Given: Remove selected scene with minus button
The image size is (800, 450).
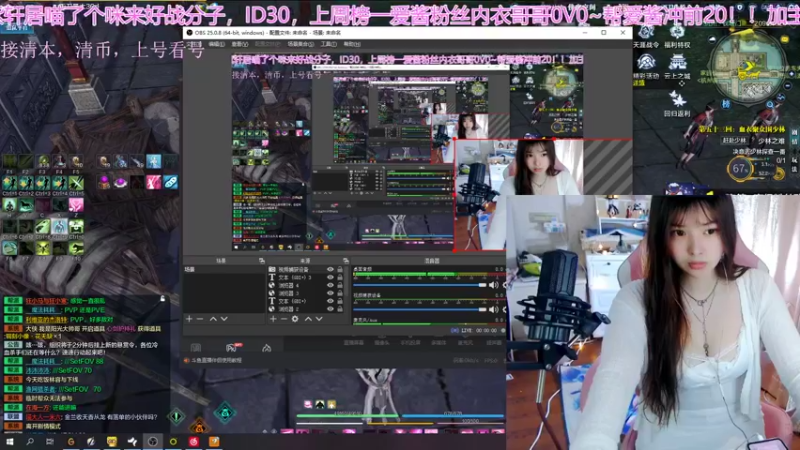Looking at the screenshot, I should [200, 319].
